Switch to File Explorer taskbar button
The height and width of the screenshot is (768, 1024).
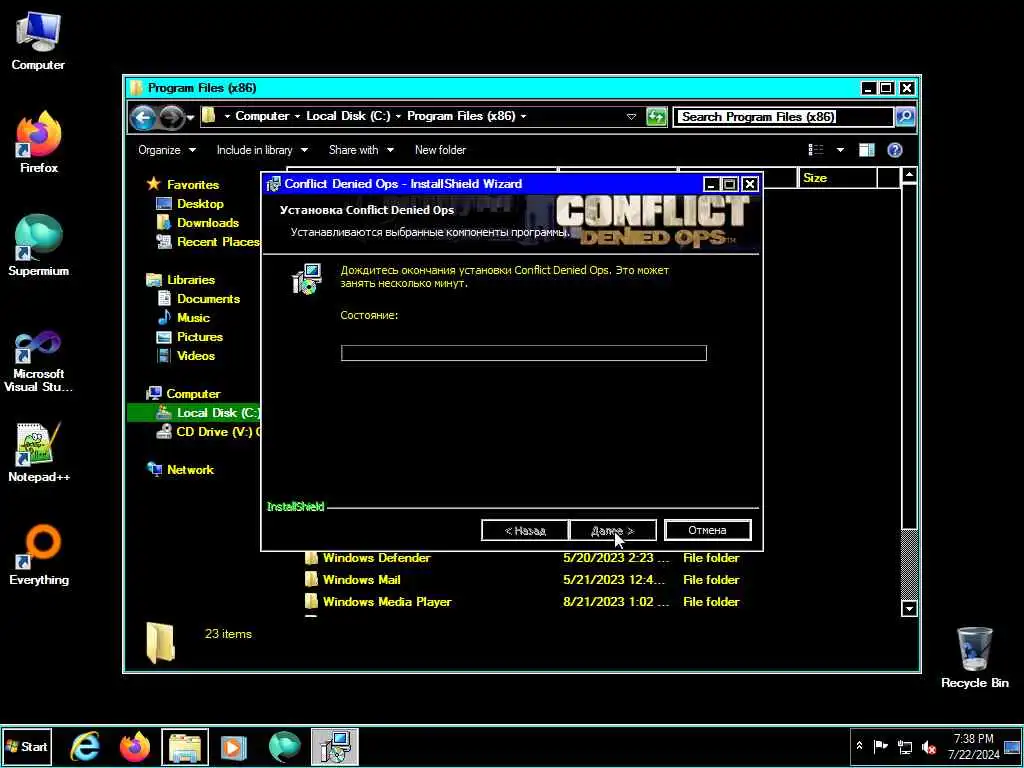185,746
